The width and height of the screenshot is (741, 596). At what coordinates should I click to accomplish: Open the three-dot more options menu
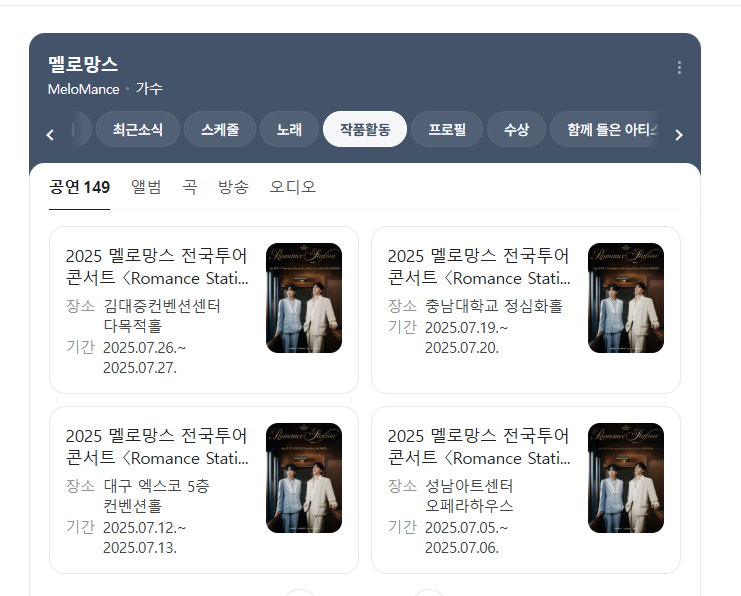679,68
